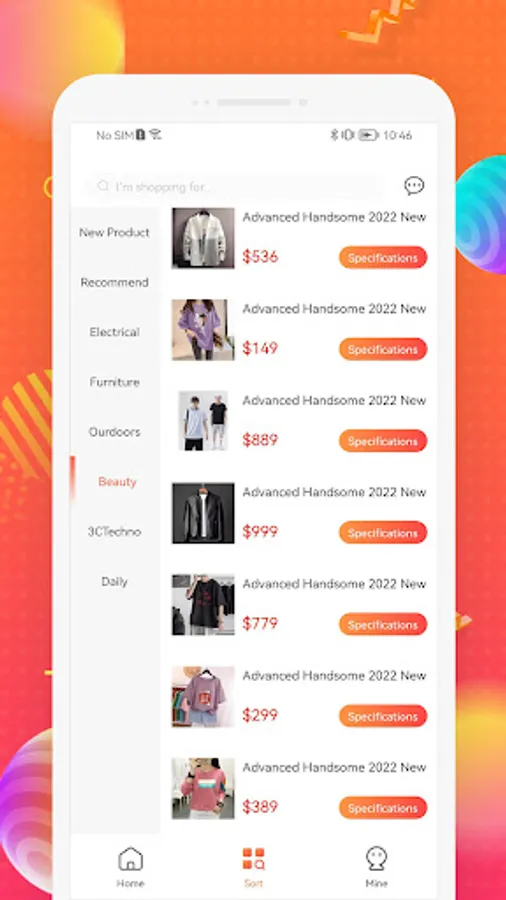The image size is (506, 900).
Task: Focus the "I'm shopping for" search field
Action: click(235, 187)
